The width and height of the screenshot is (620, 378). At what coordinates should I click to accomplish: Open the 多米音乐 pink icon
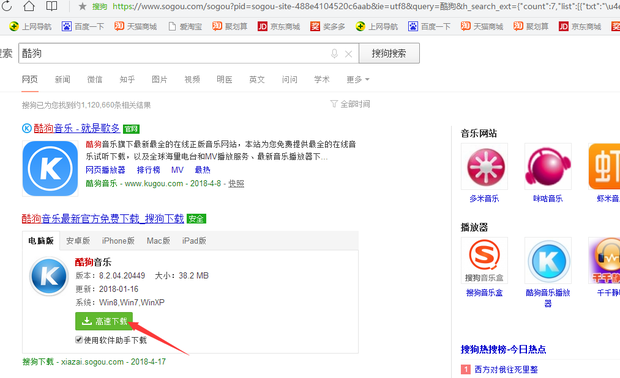point(484,166)
